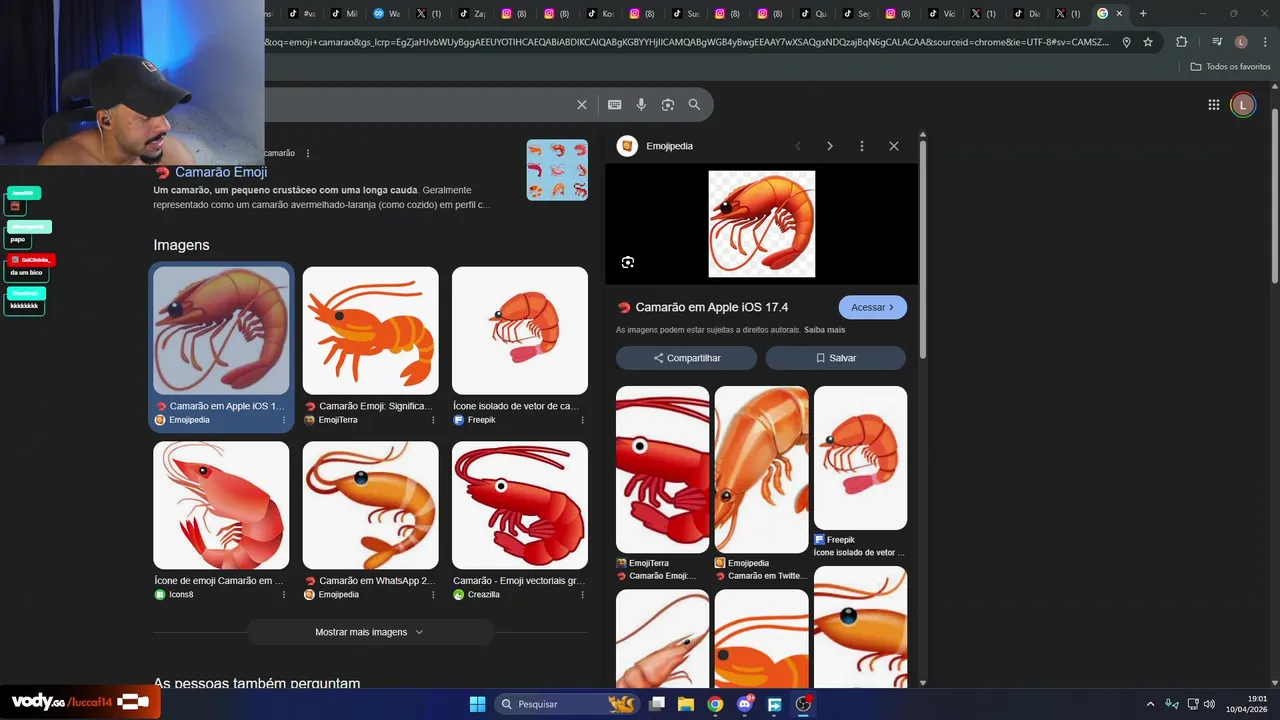Bookmark this page with the star
Viewport: 1280px width, 720px height.
tap(1148, 42)
